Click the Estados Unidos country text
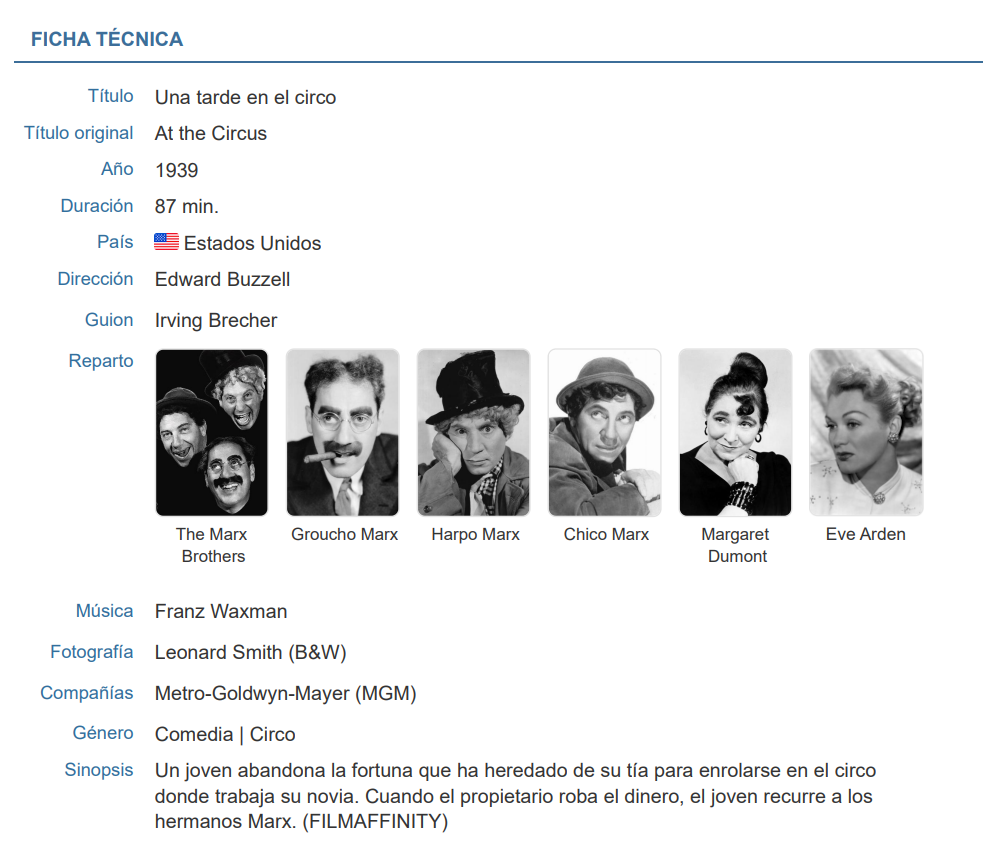997x860 pixels. click(x=252, y=243)
